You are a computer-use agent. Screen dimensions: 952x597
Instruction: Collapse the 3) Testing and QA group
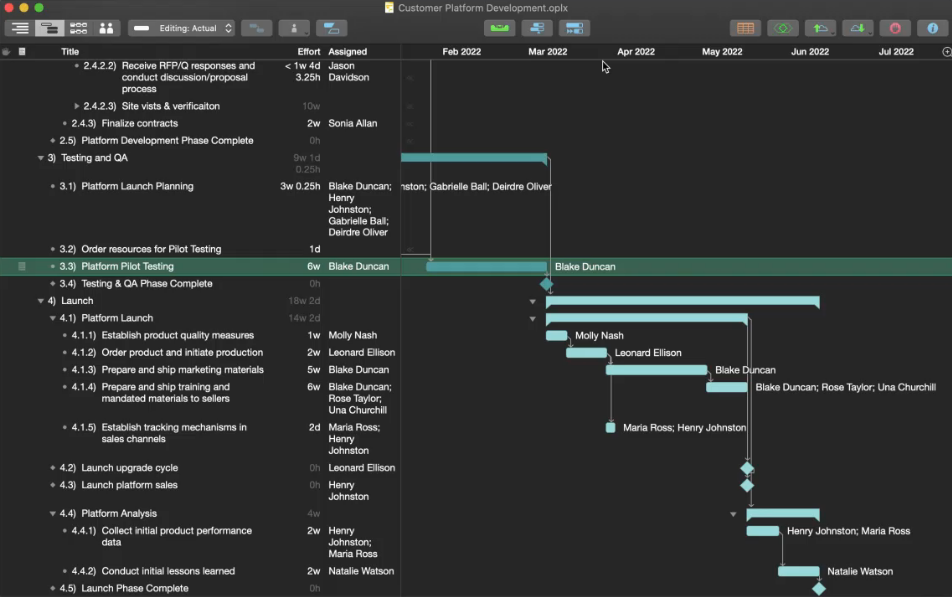click(41, 158)
